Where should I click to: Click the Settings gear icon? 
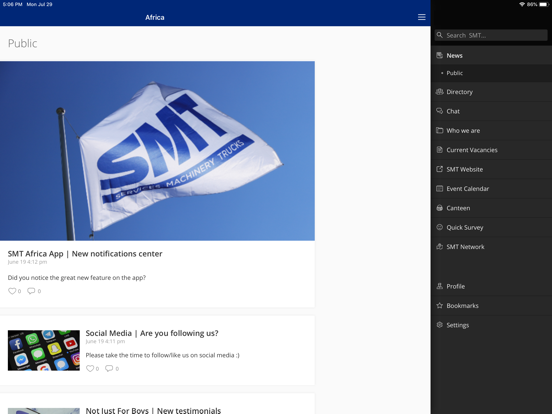(x=439, y=325)
